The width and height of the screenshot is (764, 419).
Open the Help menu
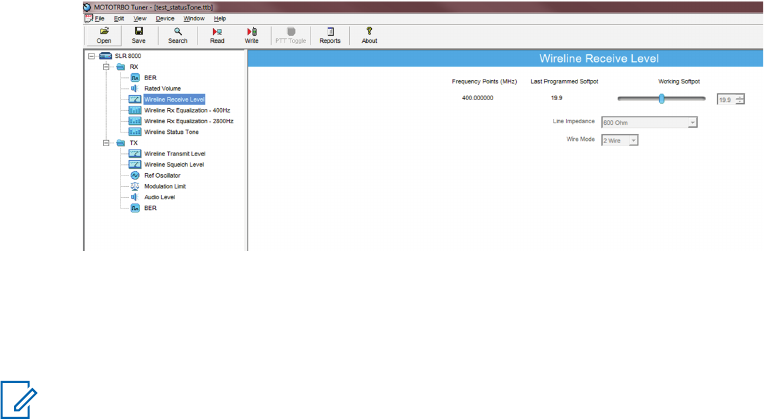pos(220,19)
